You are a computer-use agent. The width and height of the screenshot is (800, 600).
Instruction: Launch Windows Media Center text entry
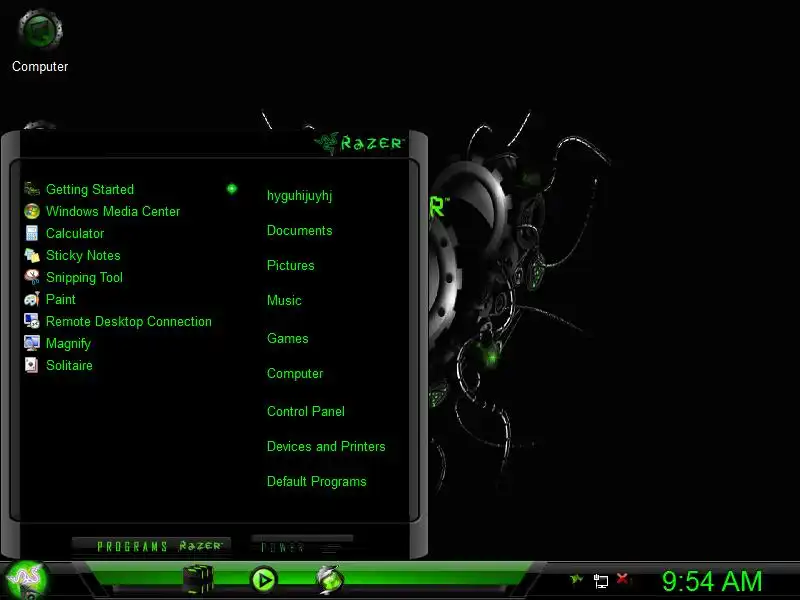113,211
